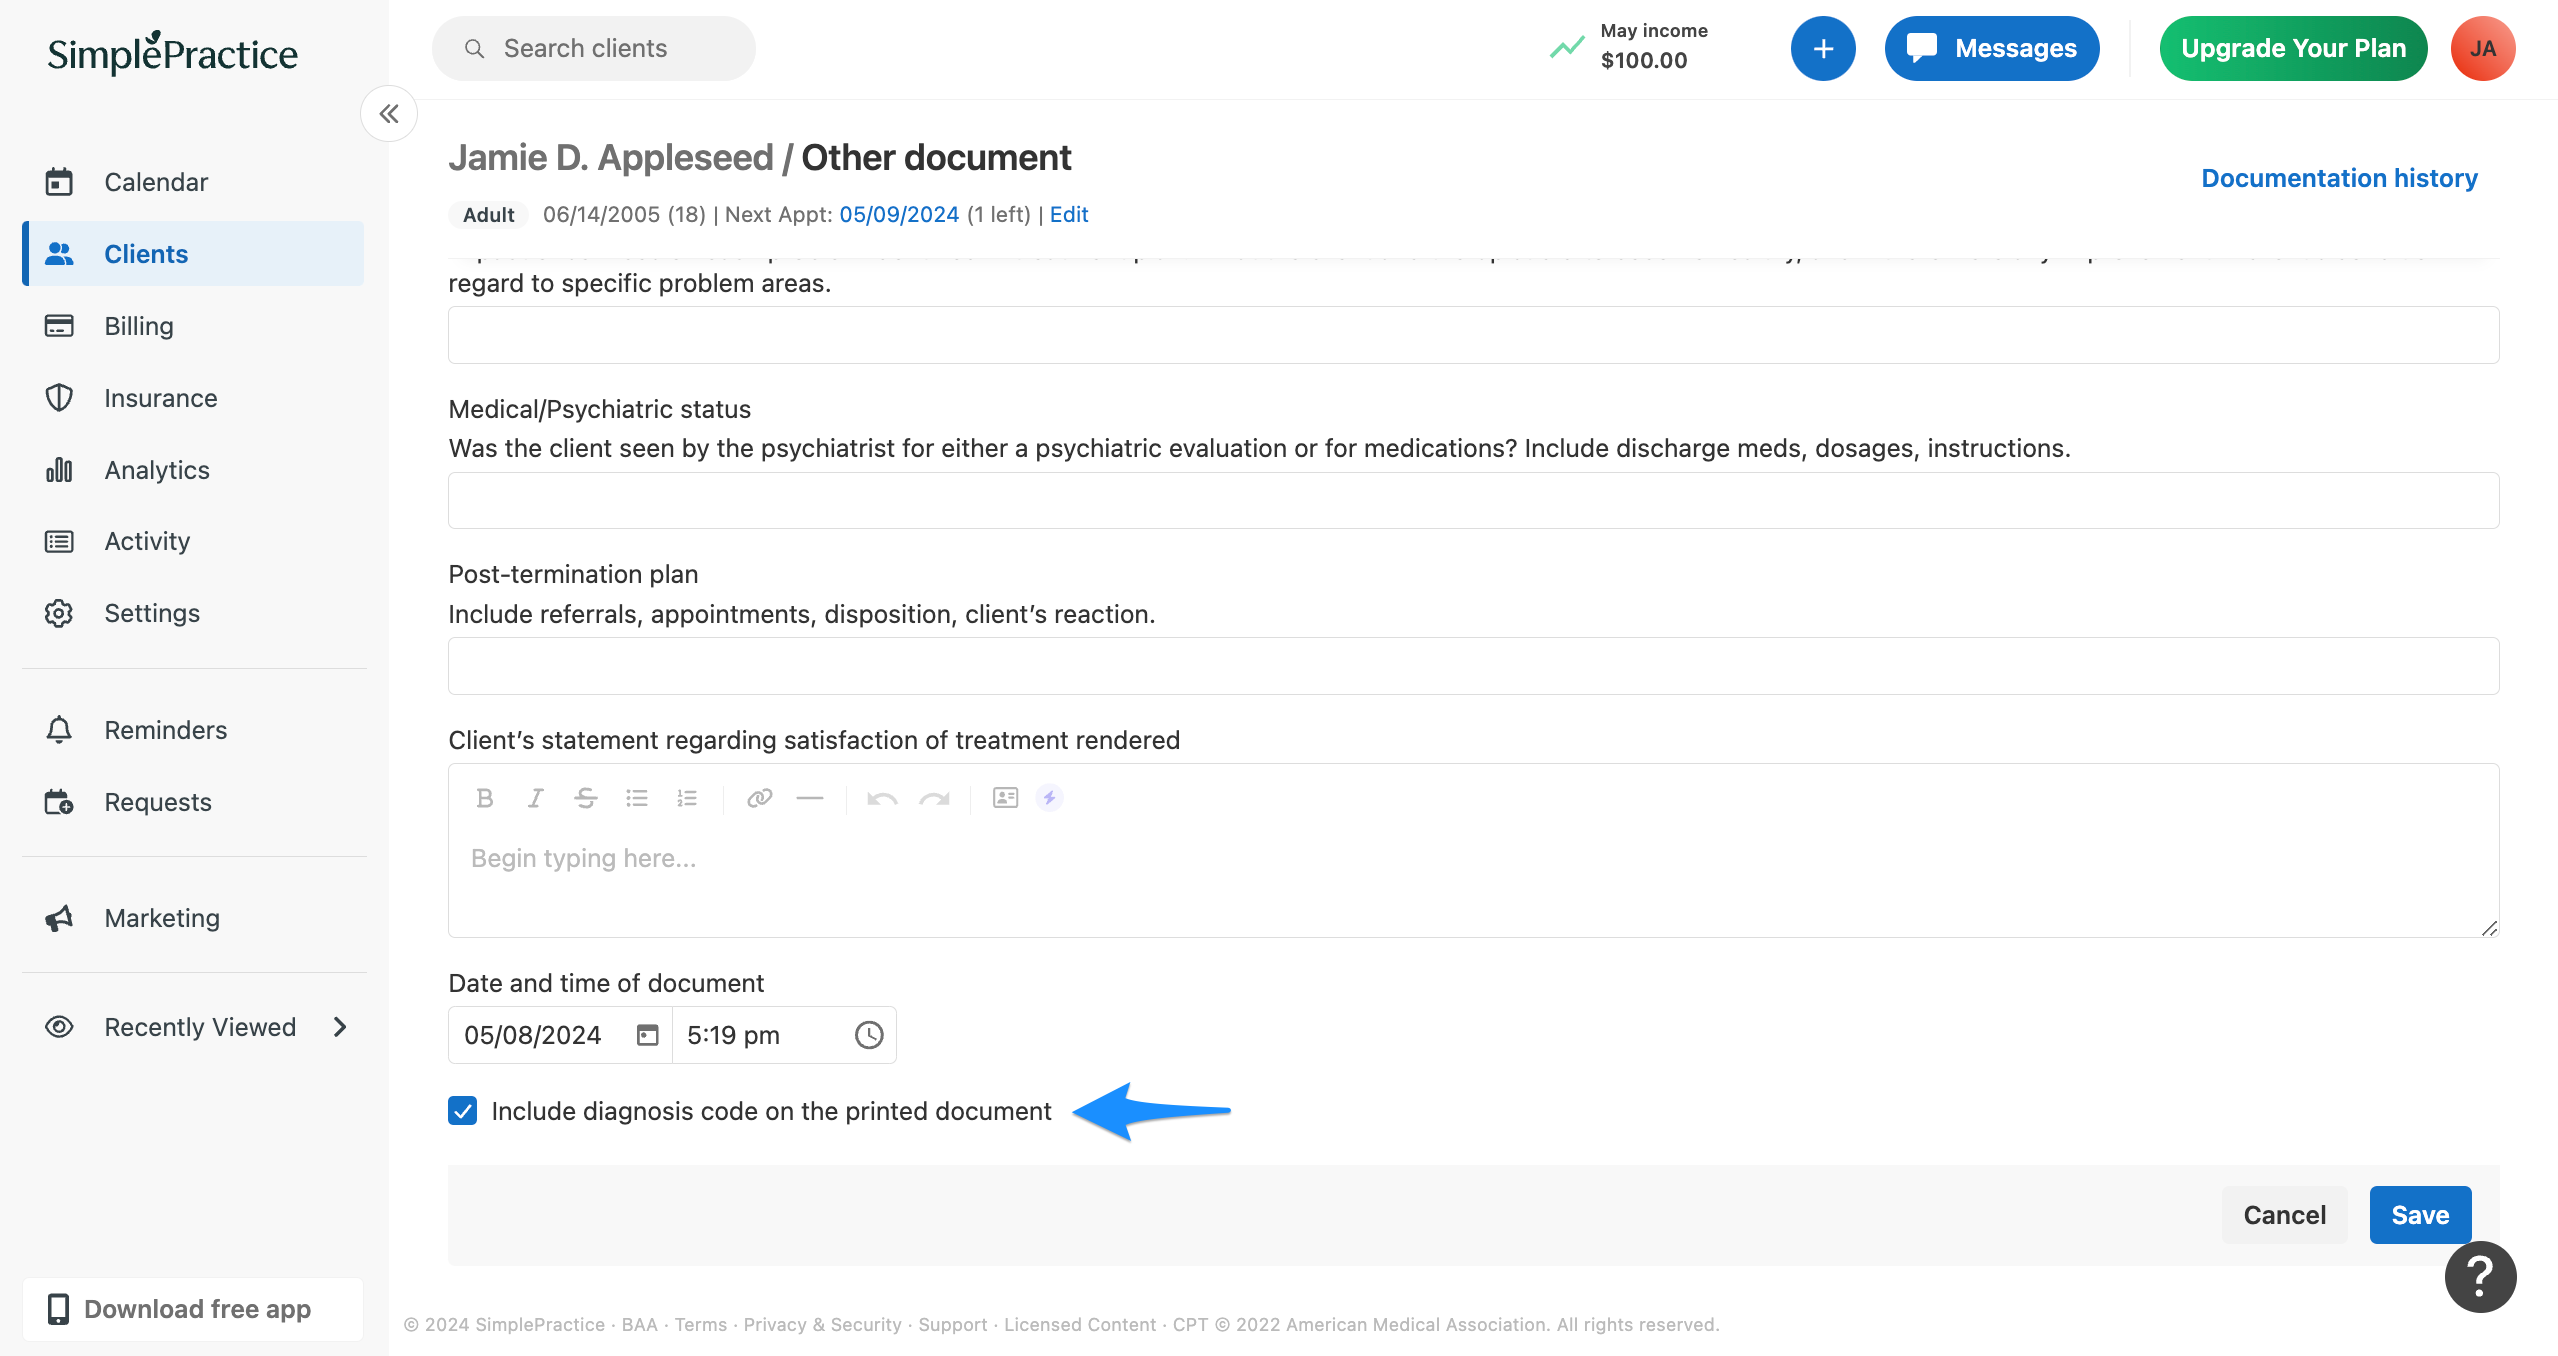Click the Search clients field
The height and width of the screenshot is (1356, 2558).
click(x=594, y=48)
